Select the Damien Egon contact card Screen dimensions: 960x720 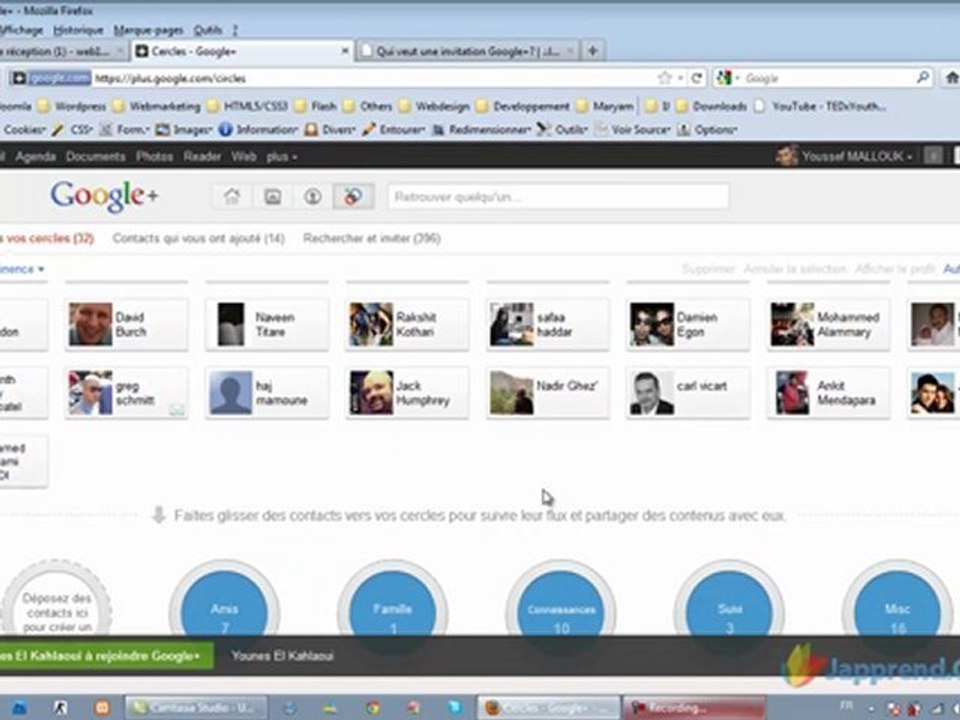click(688, 324)
